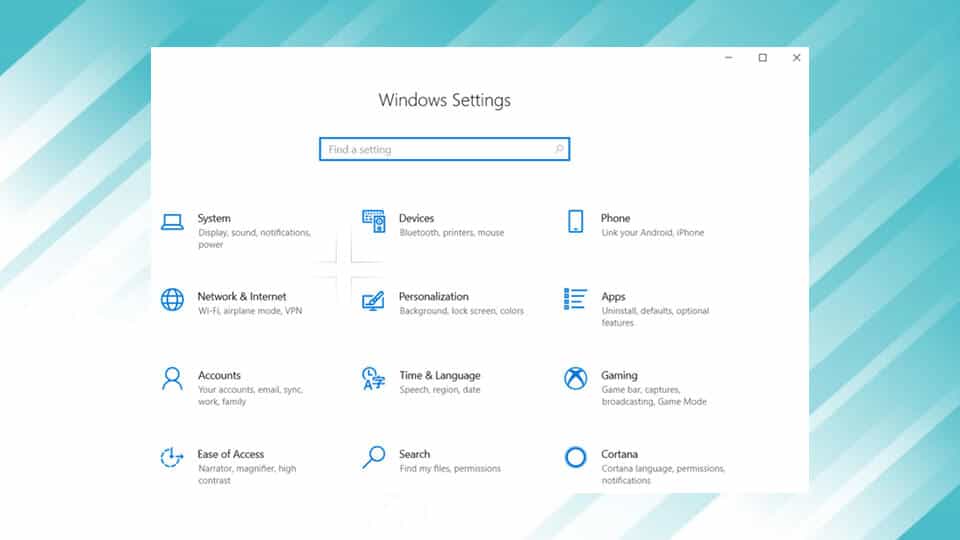Go to the Gaming label
This screenshot has height=540, width=960.
tap(619, 375)
